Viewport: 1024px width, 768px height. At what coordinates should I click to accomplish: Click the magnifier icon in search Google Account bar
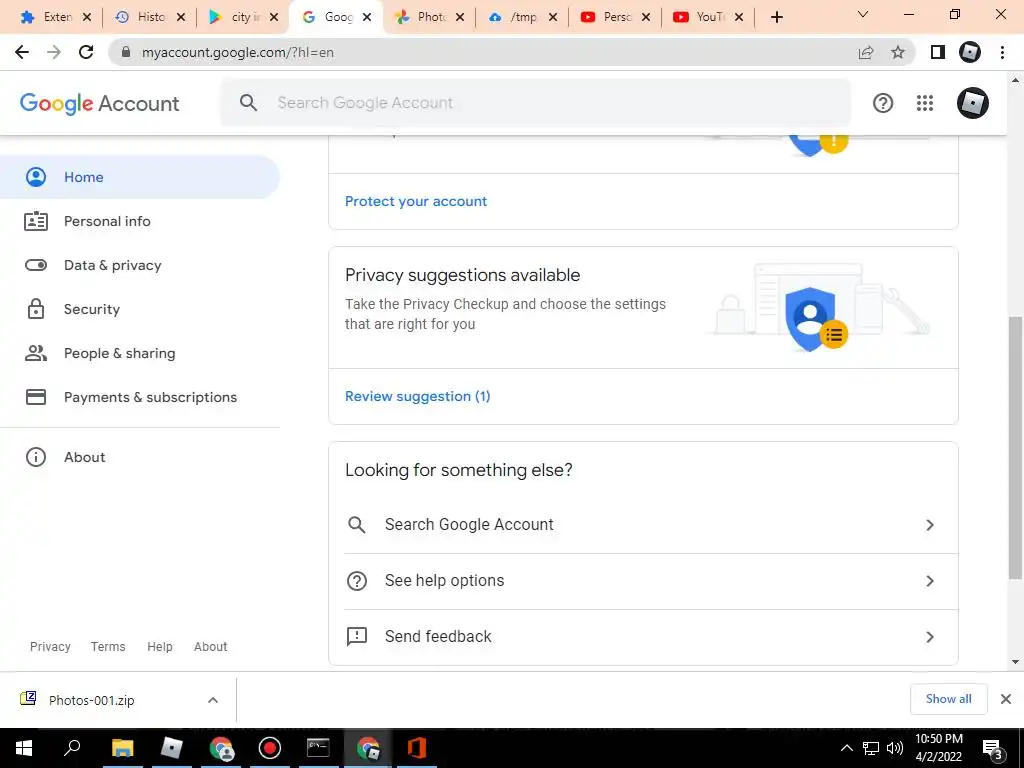248,103
